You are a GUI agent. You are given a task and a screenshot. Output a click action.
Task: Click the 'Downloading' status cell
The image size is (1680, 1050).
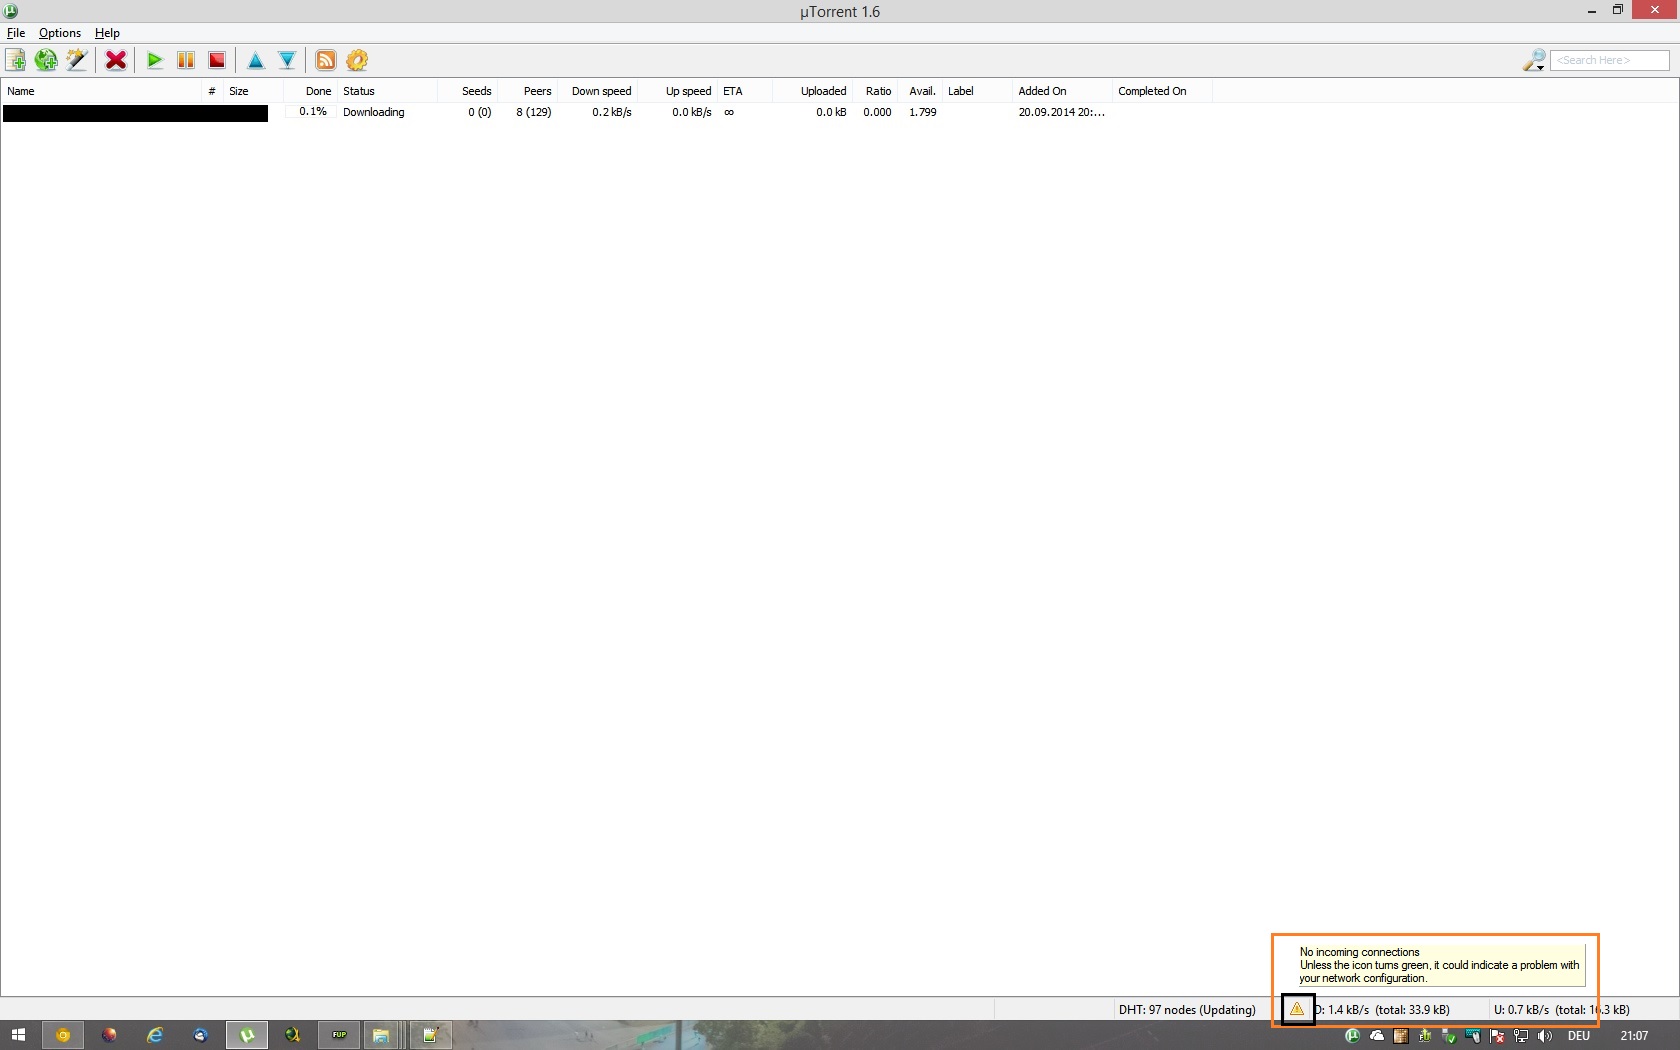click(x=374, y=112)
